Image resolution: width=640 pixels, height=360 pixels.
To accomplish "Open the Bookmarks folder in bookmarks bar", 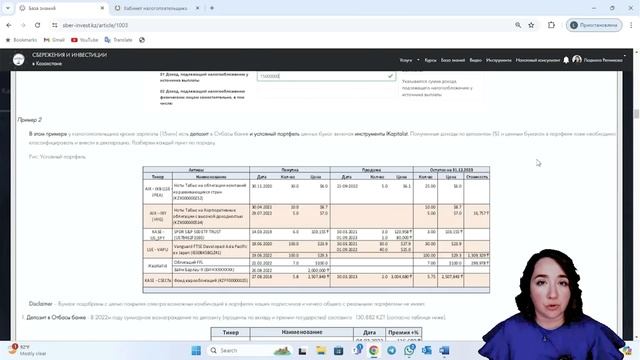I will click(21, 40).
